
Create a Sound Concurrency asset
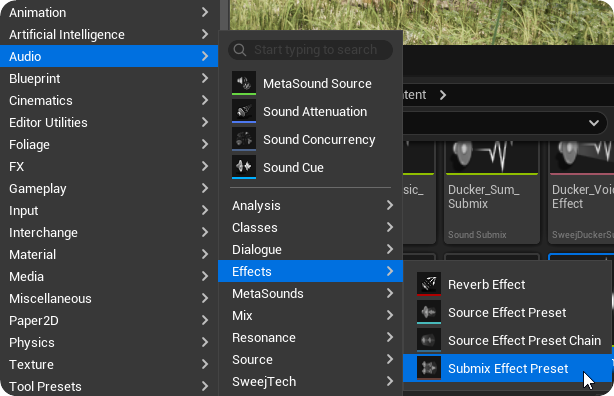[311, 139]
